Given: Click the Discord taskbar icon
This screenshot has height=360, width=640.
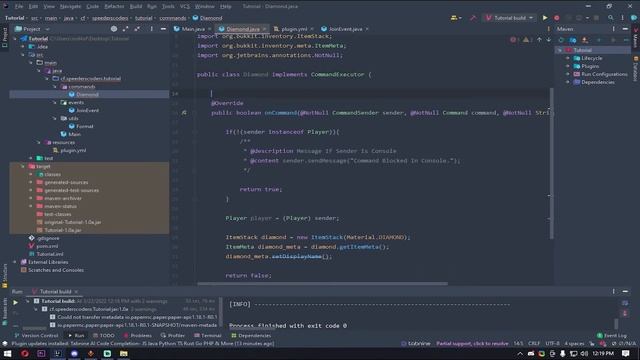Looking at the screenshot, I should coord(74,353).
